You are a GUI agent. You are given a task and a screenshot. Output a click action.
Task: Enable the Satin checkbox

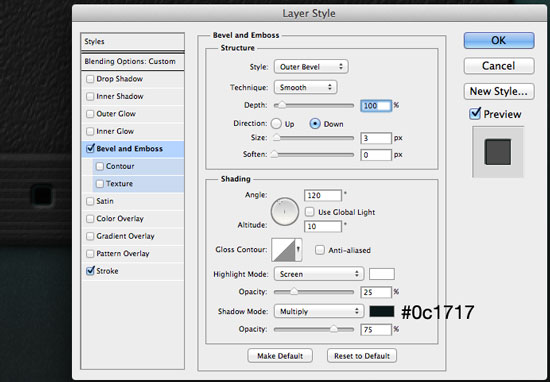tap(90, 201)
